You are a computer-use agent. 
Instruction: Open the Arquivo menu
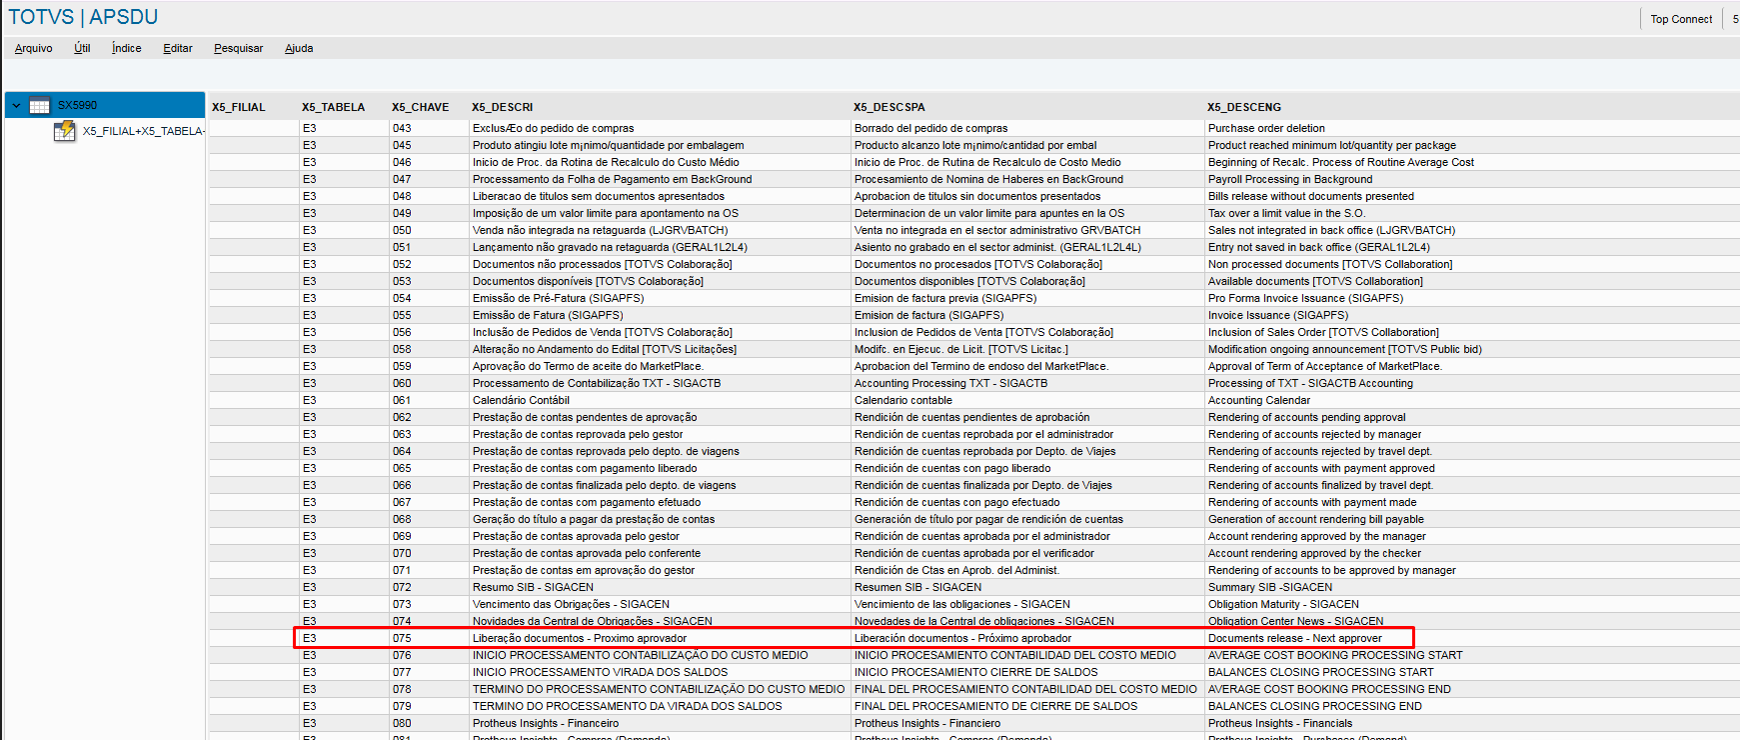[33, 48]
